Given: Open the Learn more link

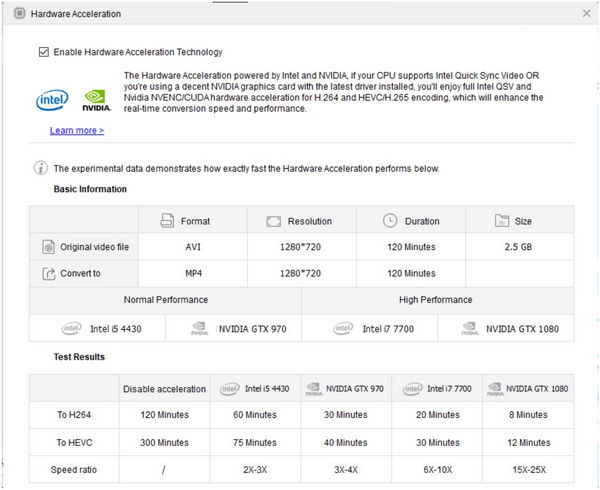Looking at the screenshot, I should point(77,130).
